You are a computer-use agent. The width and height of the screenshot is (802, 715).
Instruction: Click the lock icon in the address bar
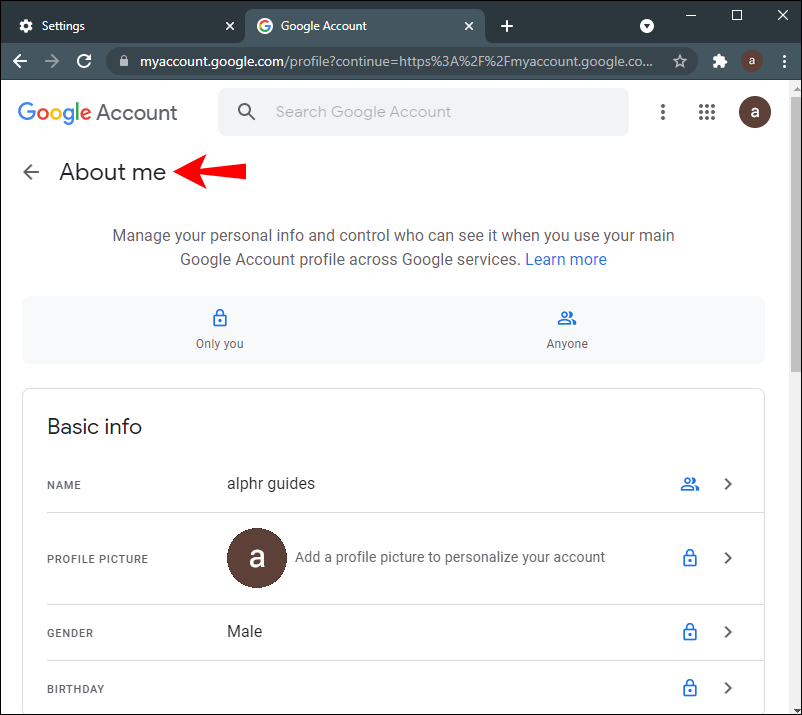pyautogui.click(x=123, y=61)
